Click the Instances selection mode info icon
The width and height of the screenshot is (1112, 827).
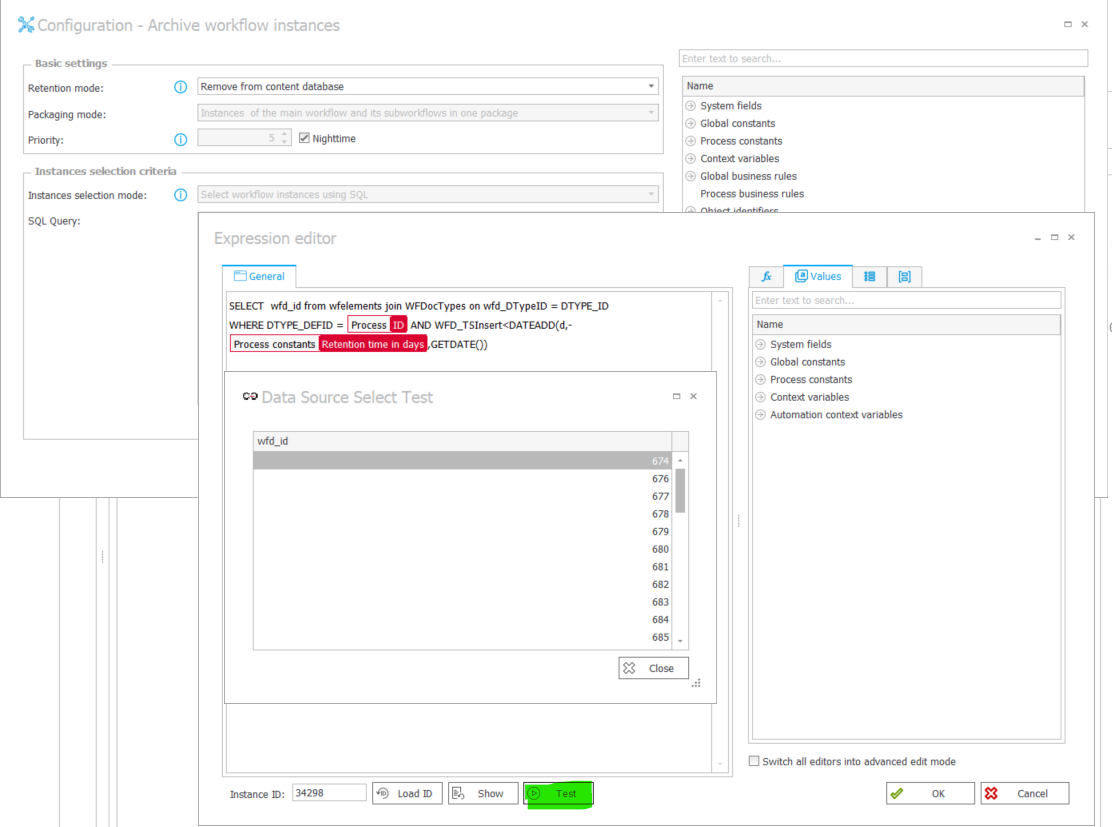(x=181, y=195)
